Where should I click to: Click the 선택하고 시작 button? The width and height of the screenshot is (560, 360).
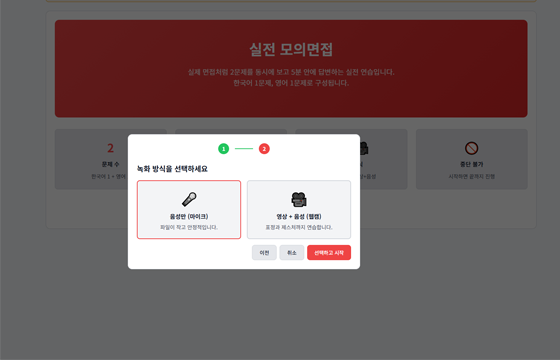click(x=329, y=252)
